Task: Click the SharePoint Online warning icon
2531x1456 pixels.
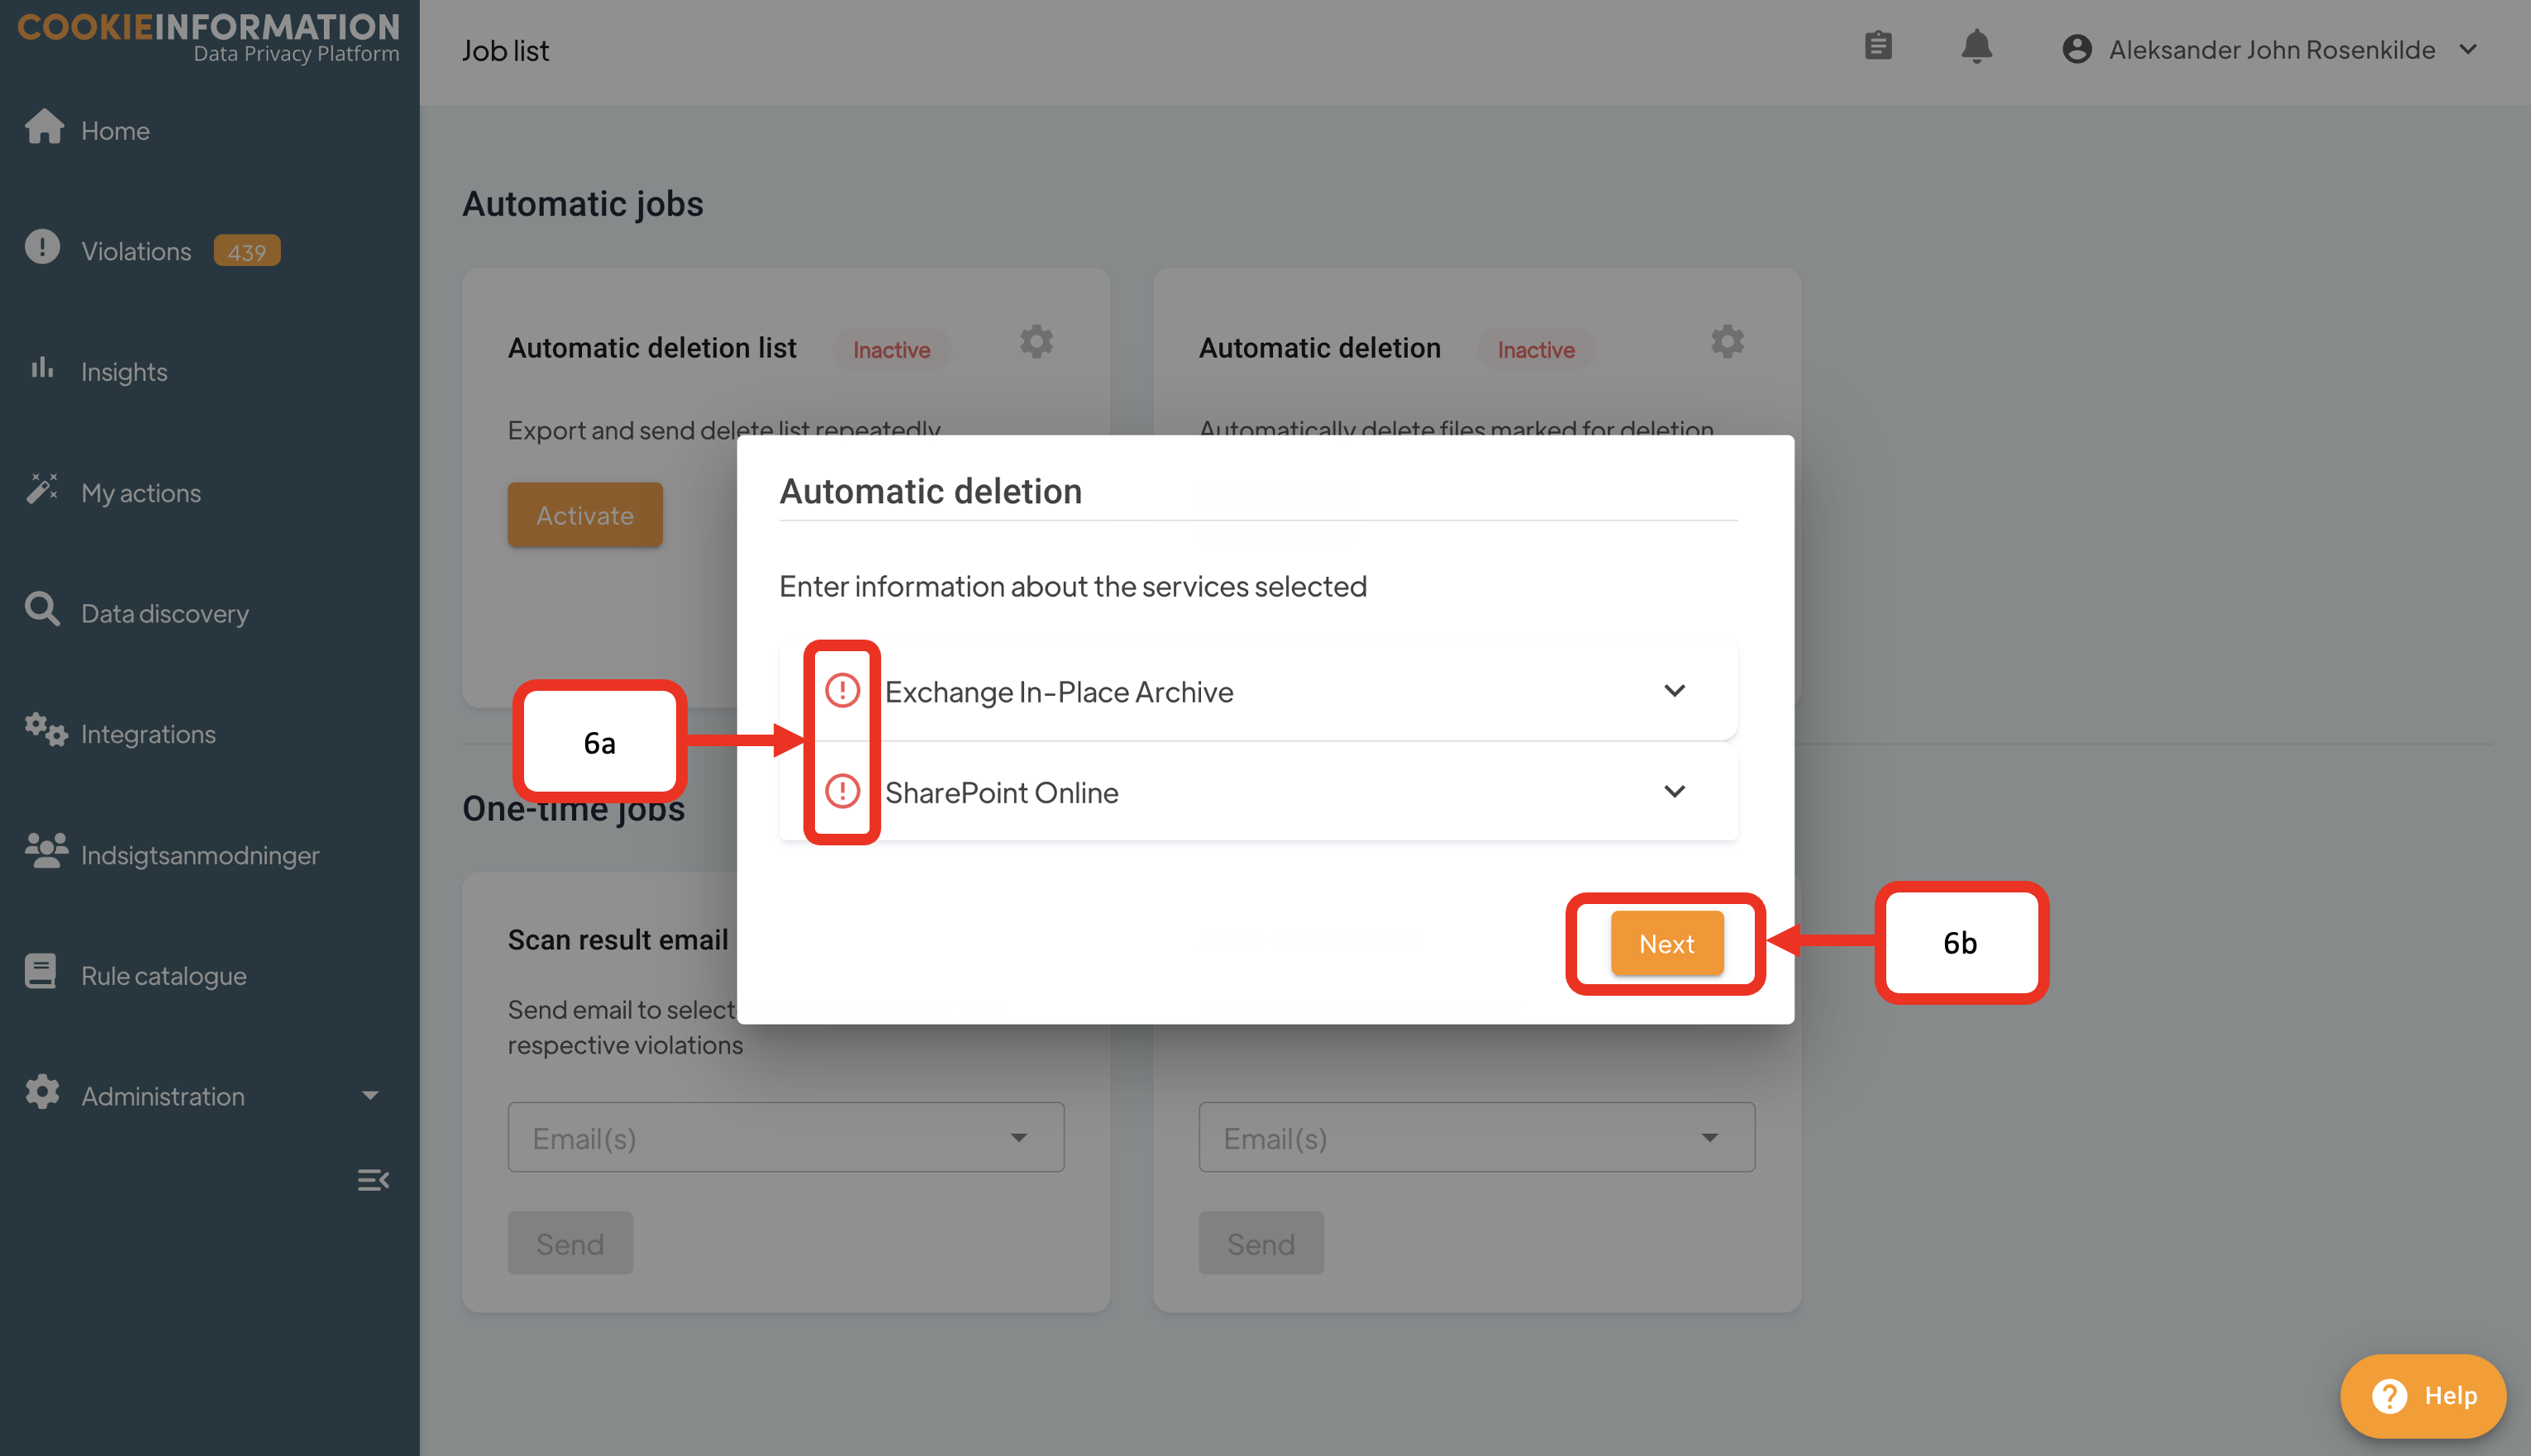Action: (842, 791)
